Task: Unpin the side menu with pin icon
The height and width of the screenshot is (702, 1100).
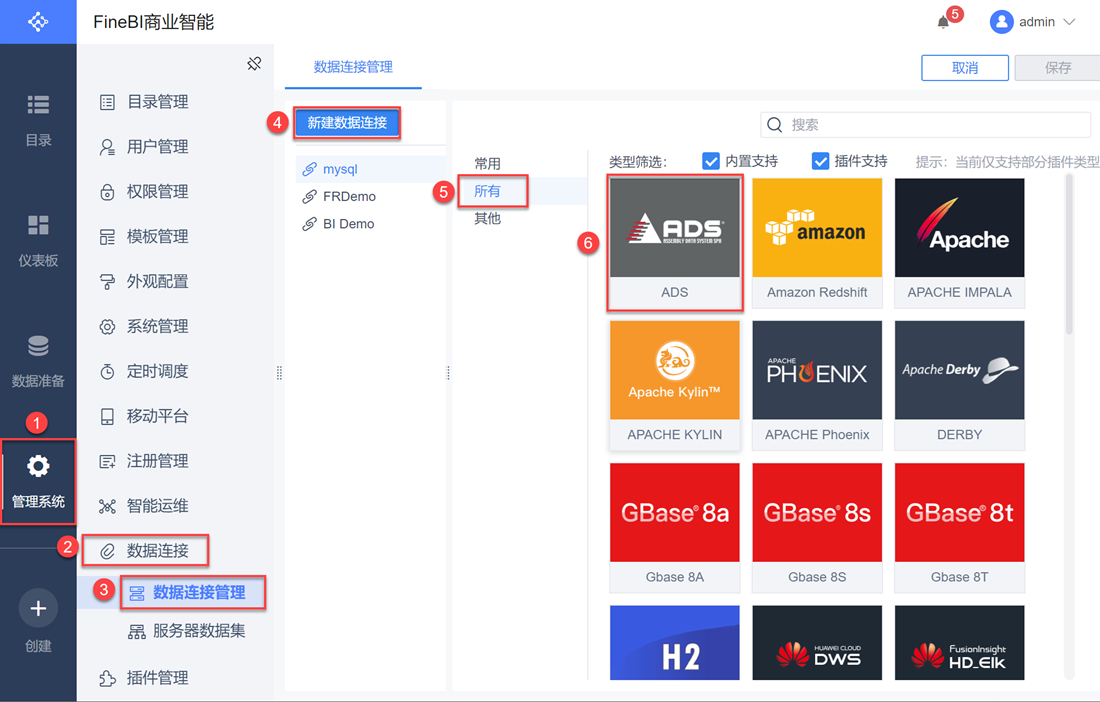Action: [x=254, y=64]
